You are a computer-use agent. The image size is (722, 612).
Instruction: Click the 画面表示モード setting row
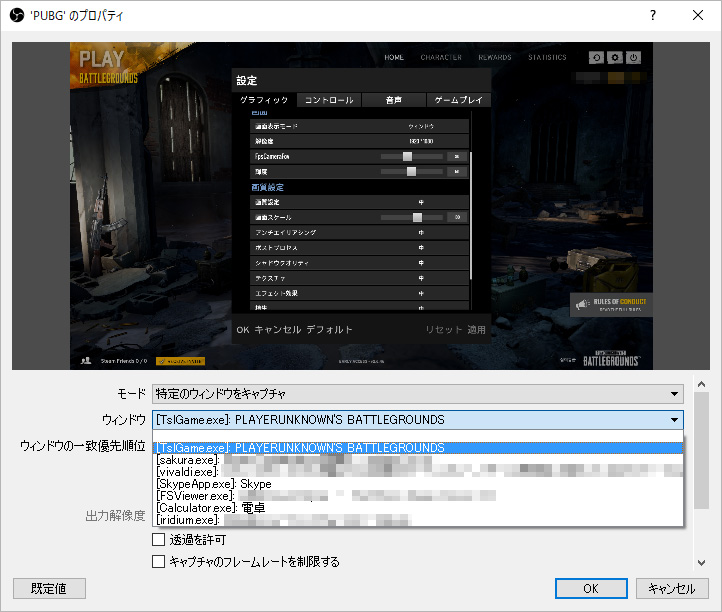(360, 126)
